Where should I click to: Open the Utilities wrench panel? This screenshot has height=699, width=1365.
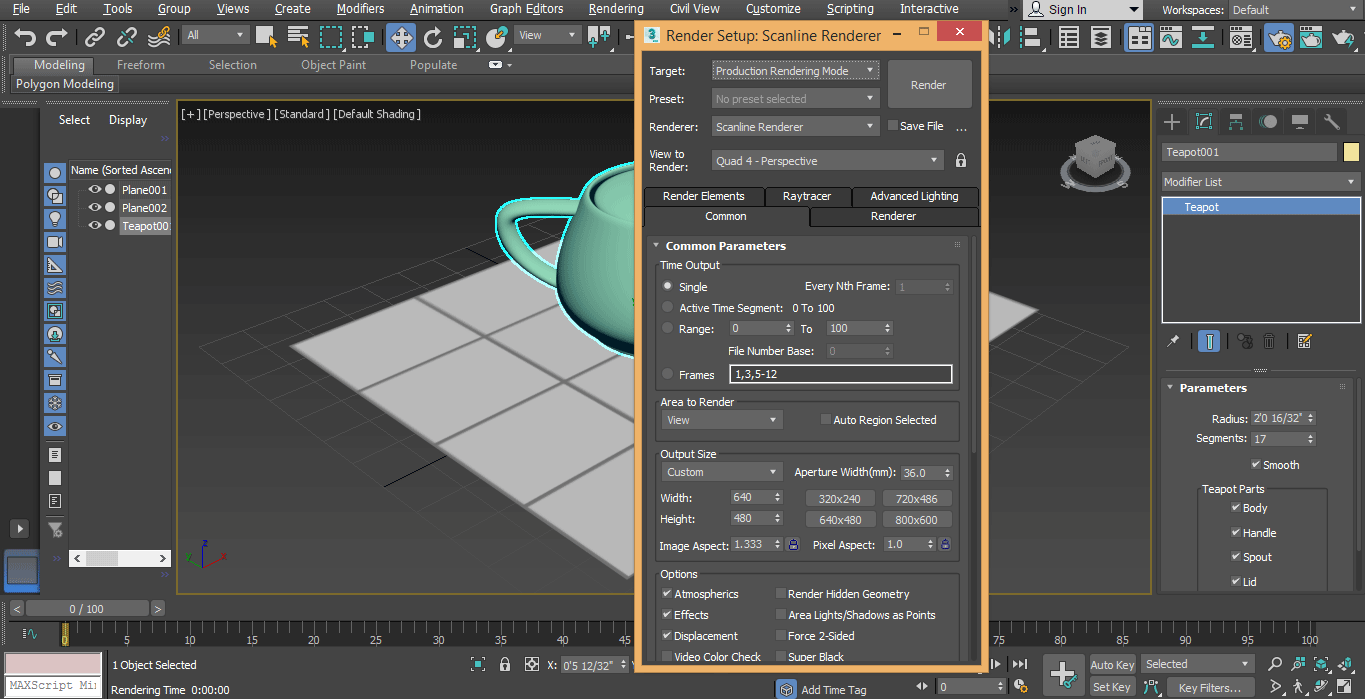pyautogui.click(x=1332, y=122)
